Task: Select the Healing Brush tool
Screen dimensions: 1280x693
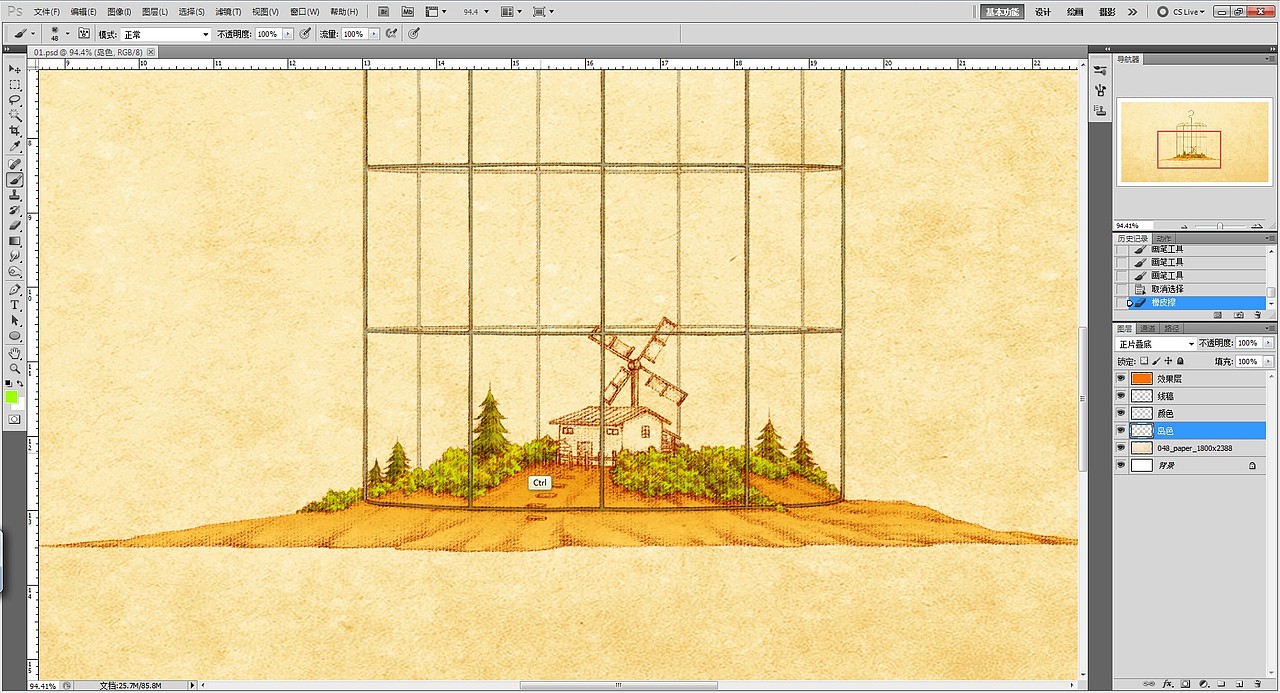Action: [x=15, y=165]
